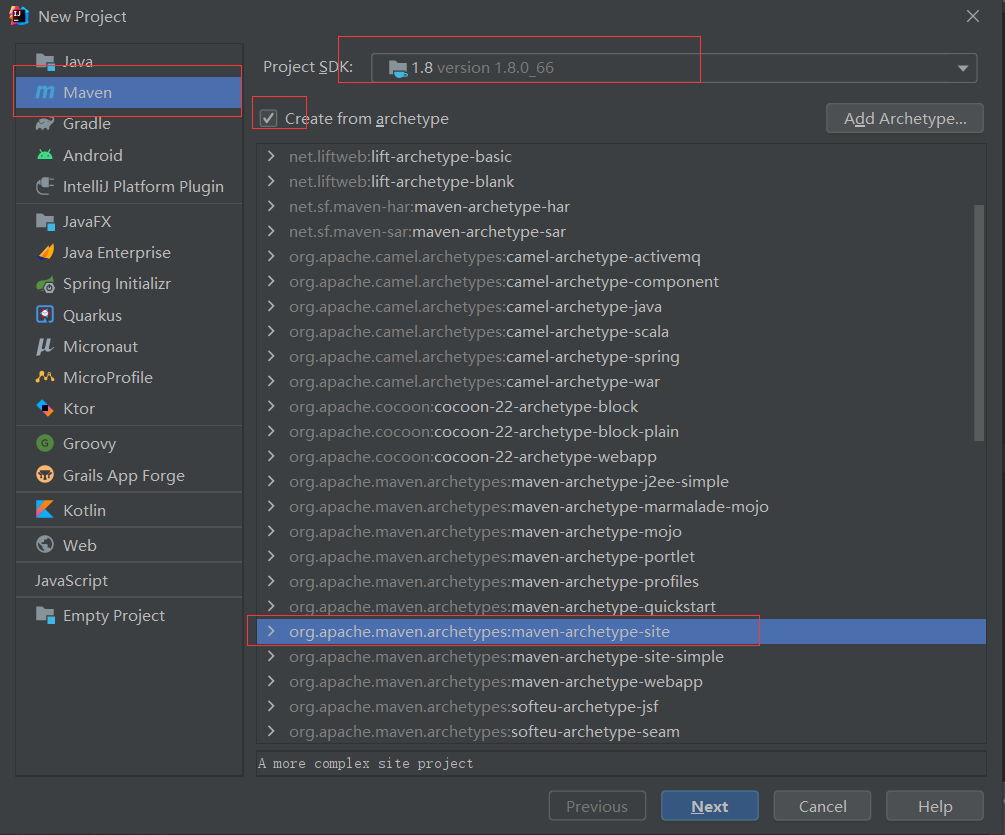Click the Maven 'm' icon
The image size is (1005, 835).
pyautogui.click(x=45, y=92)
